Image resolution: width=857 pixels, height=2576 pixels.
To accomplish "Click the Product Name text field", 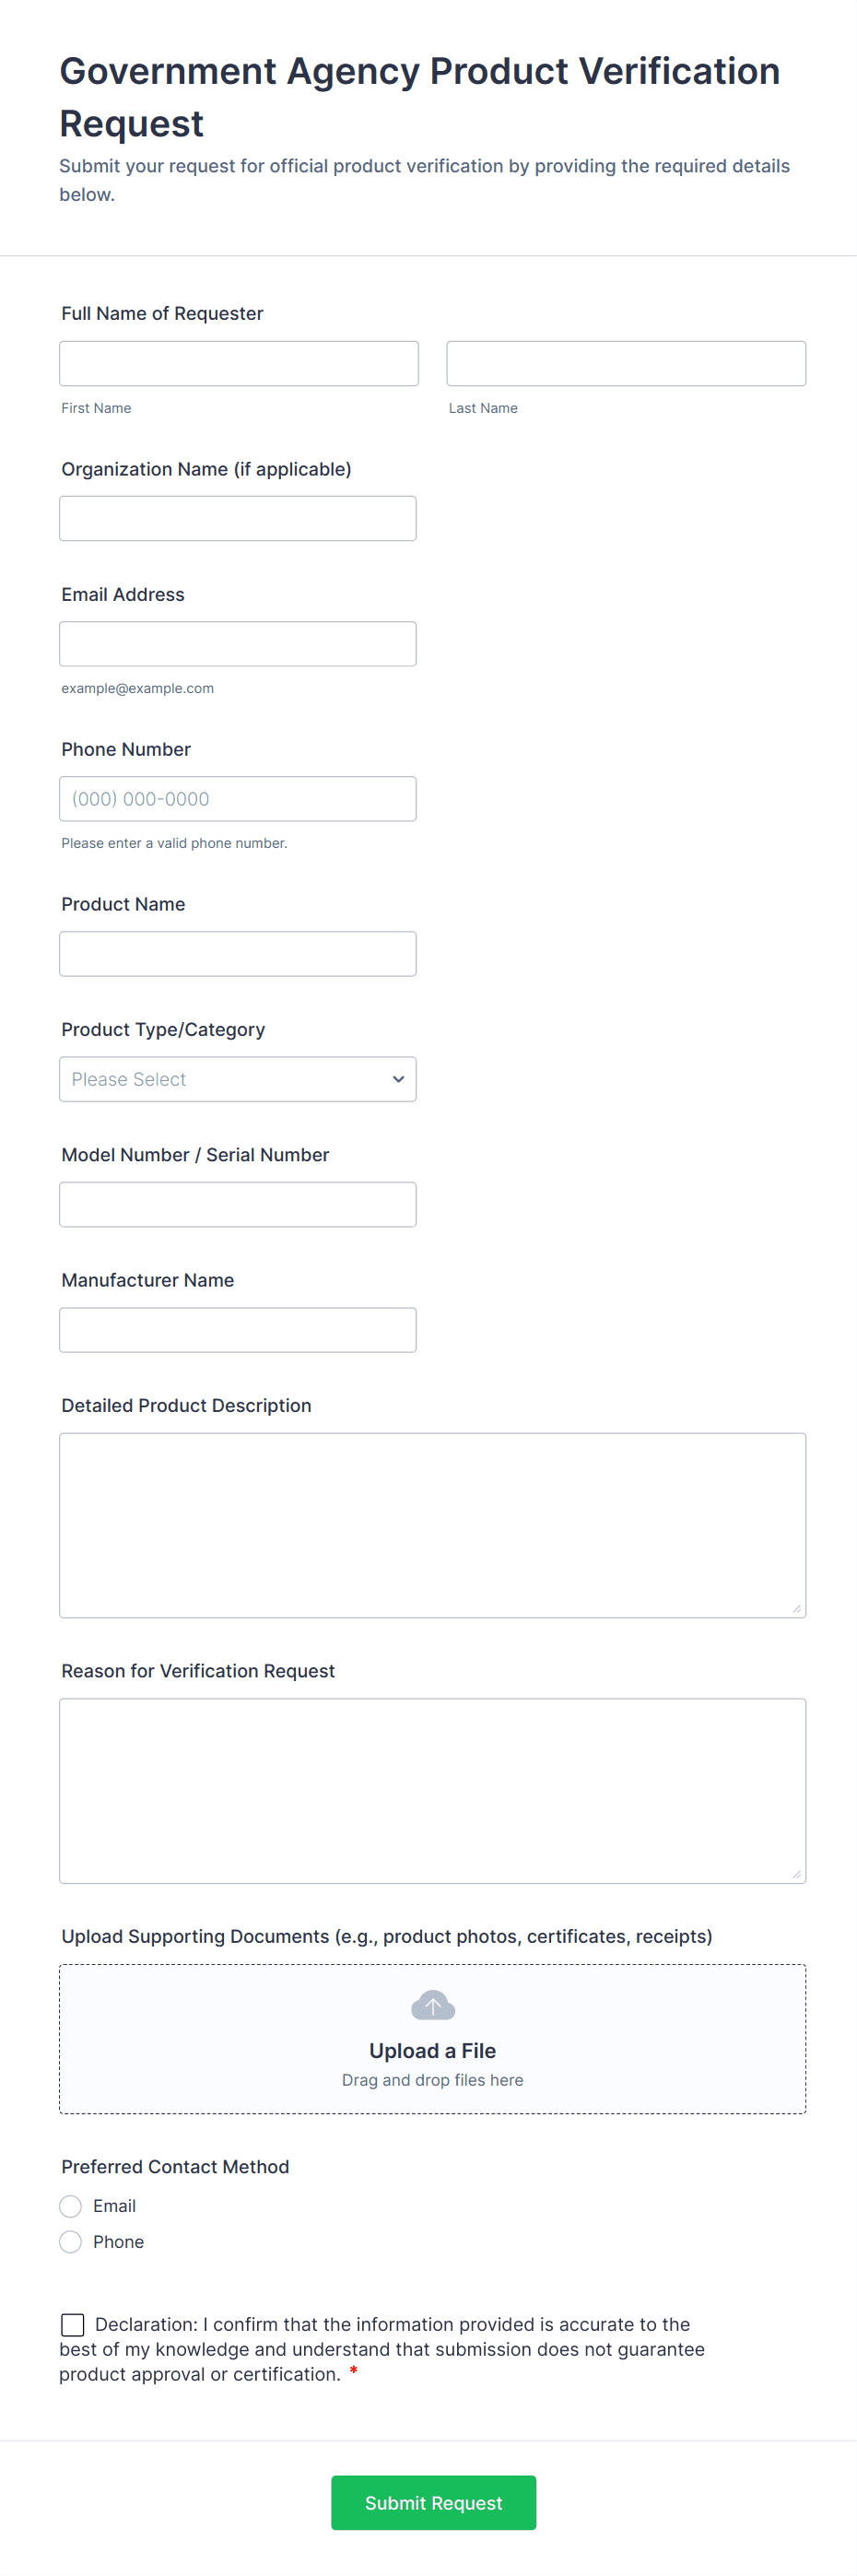I will coord(237,953).
